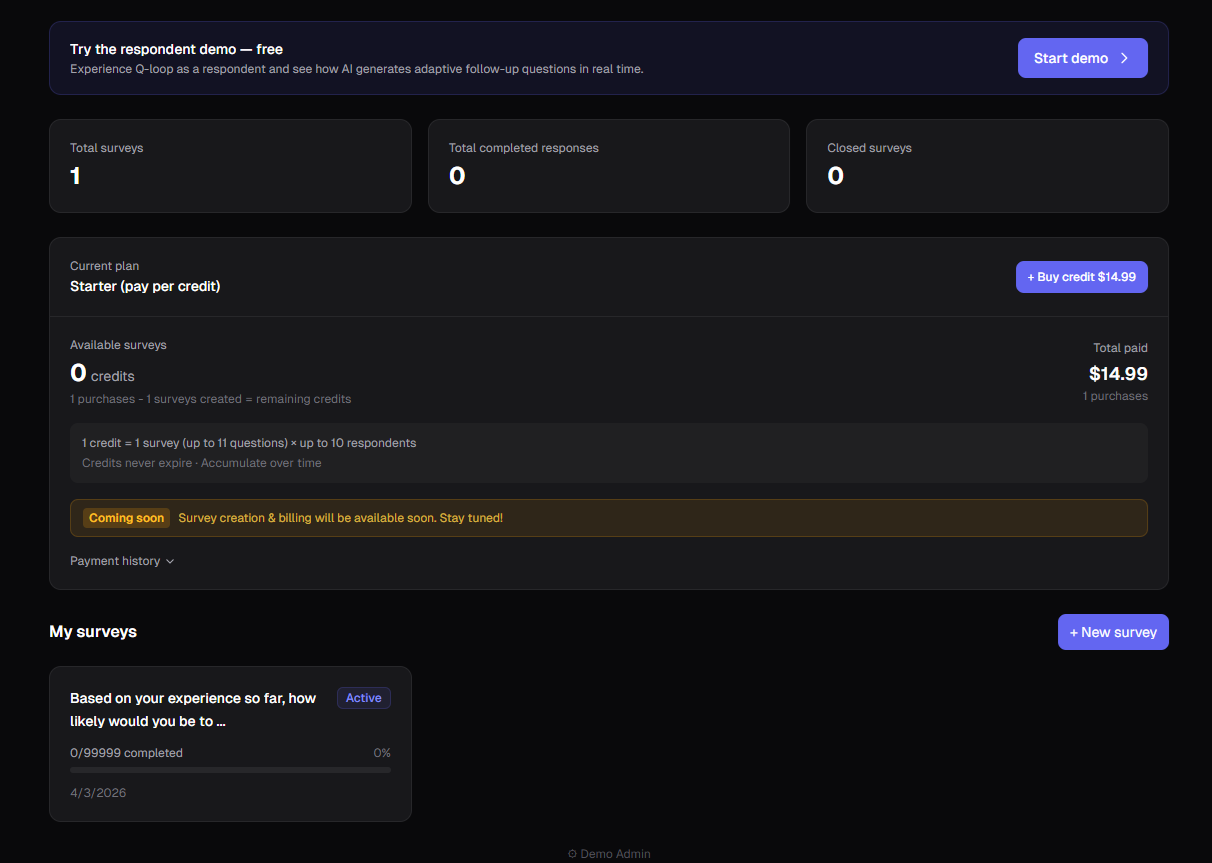Expand the Payment history section
The height and width of the screenshot is (863, 1212).
(122, 561)
